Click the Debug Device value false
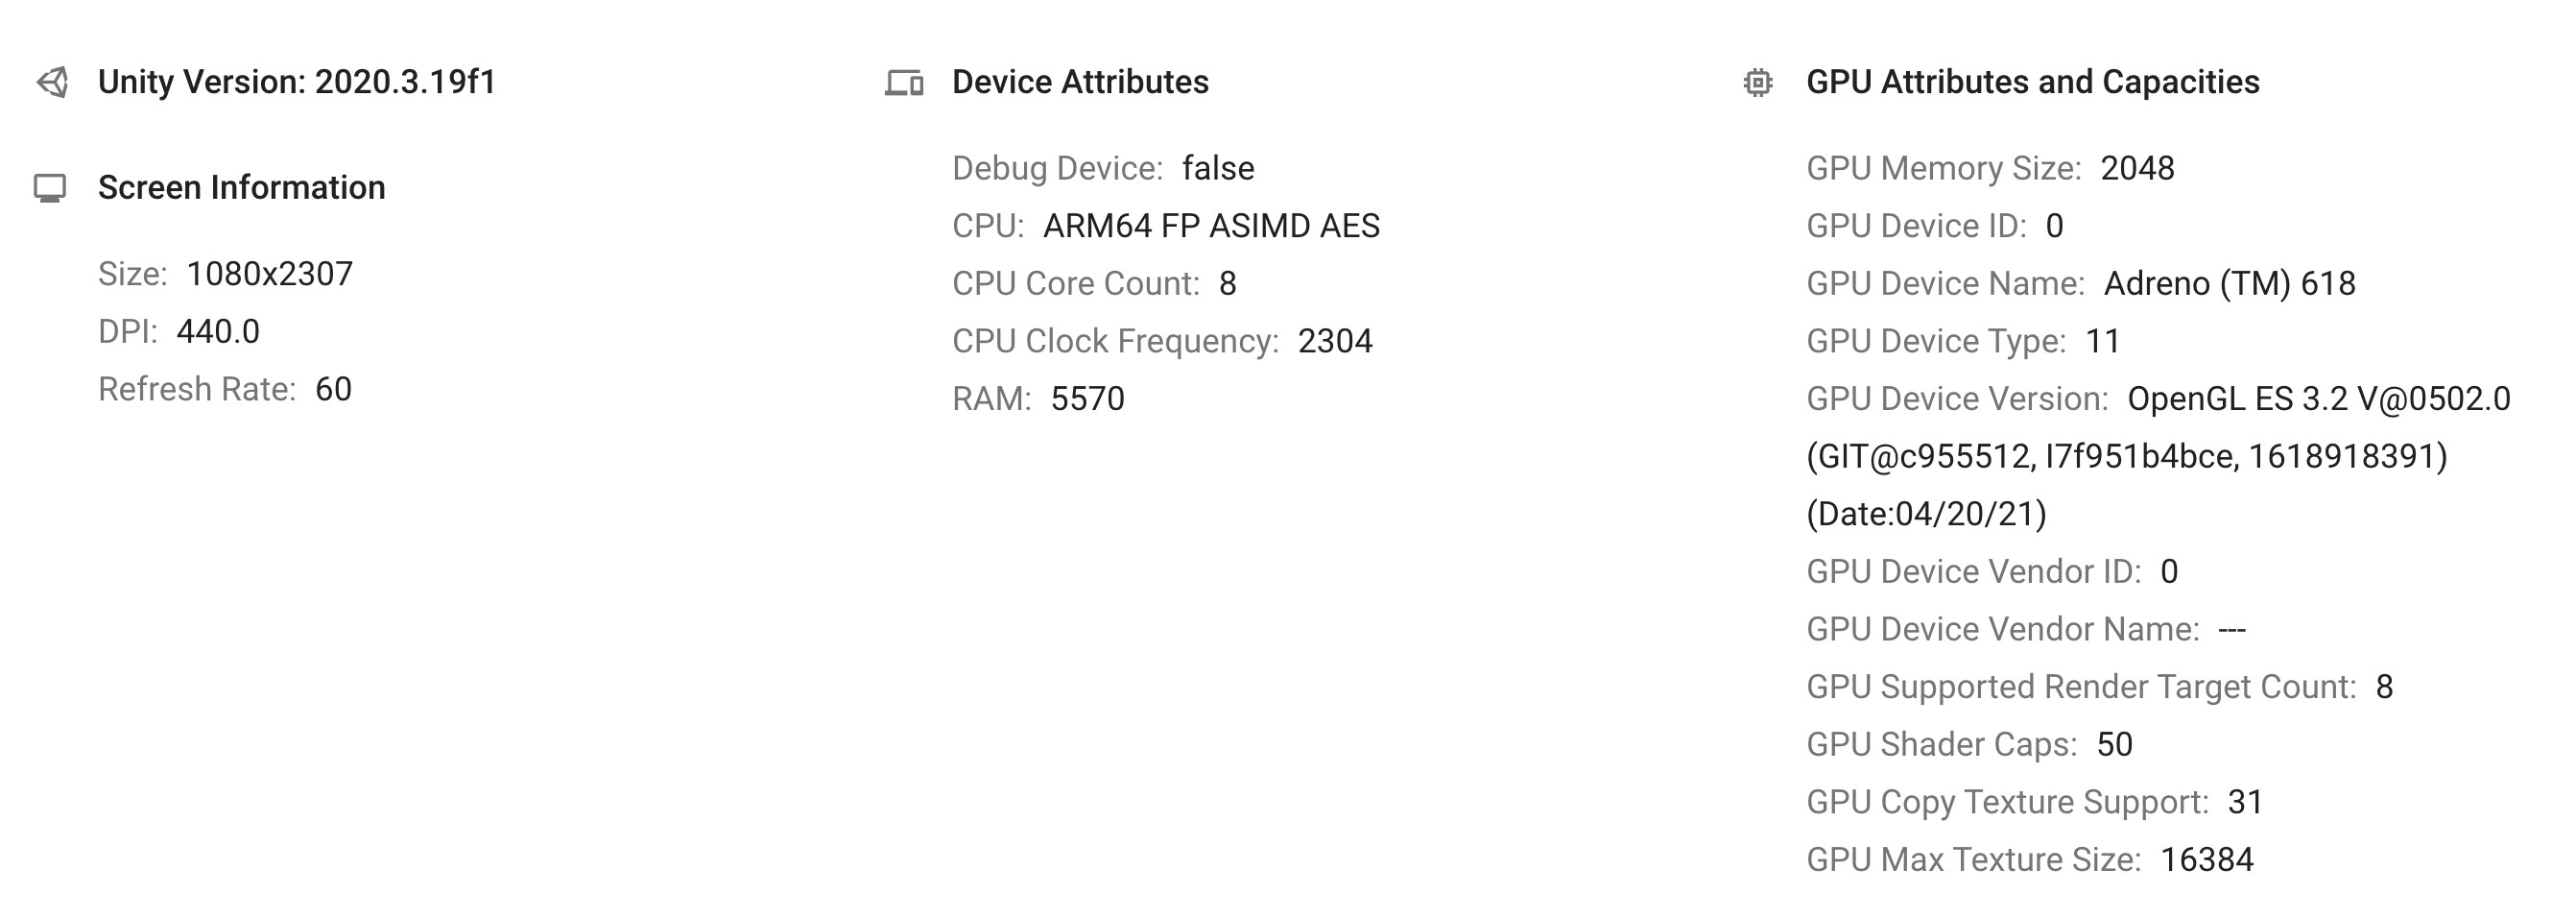 pyautogui.click(x=1217, y=168)
